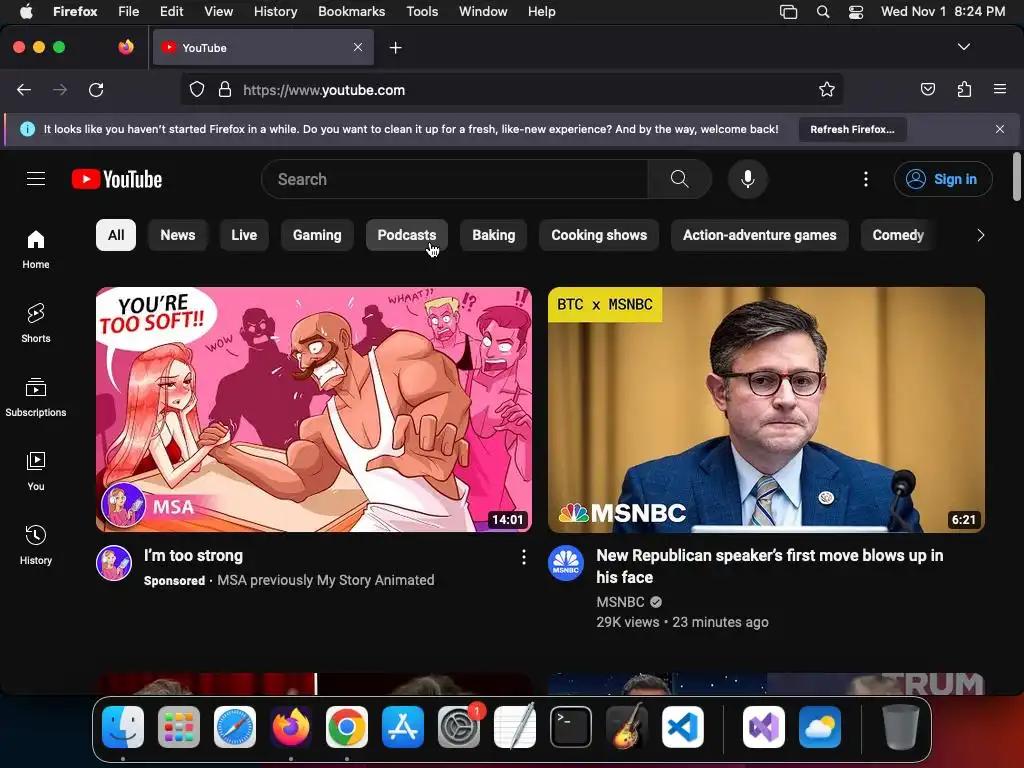Play the MSNBC video thumbnail

(766, 409)
